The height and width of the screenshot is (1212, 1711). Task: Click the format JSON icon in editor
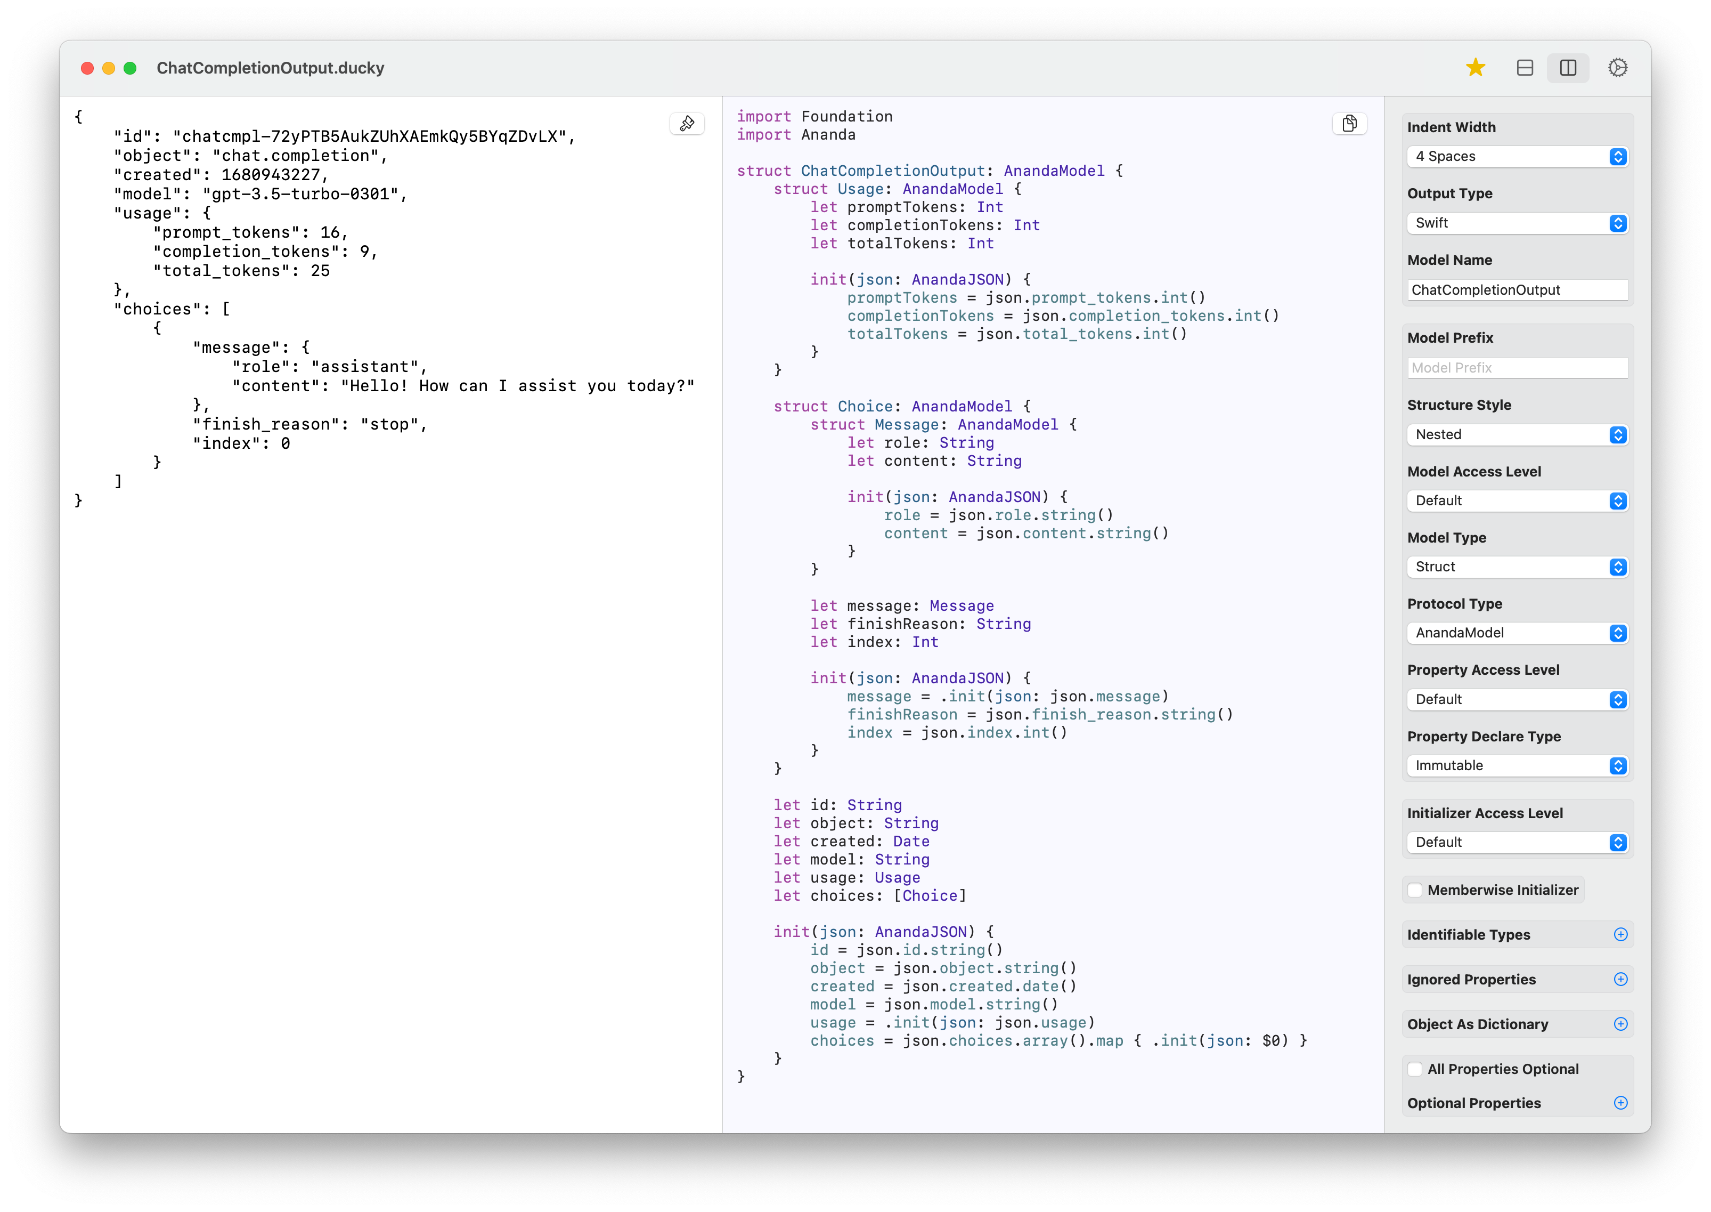[x=687, y=124]
